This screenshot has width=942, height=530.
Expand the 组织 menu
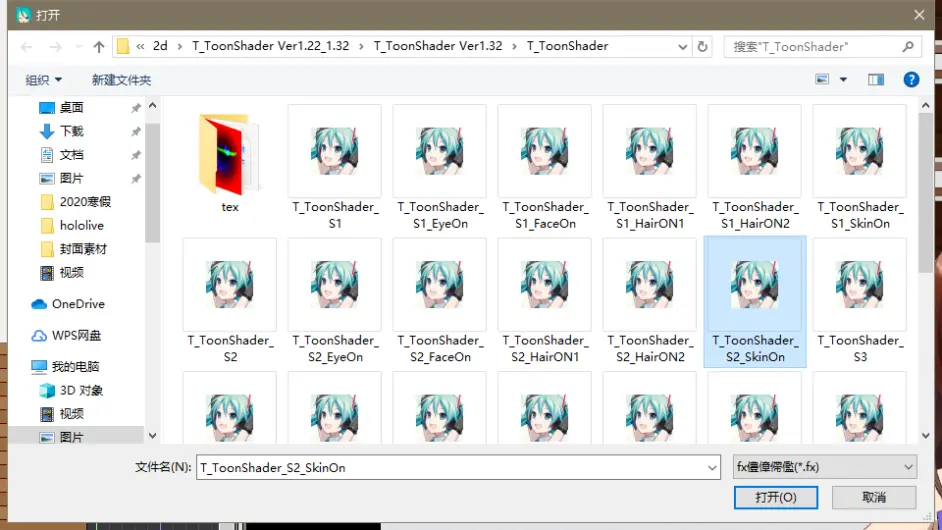point(43,80)
